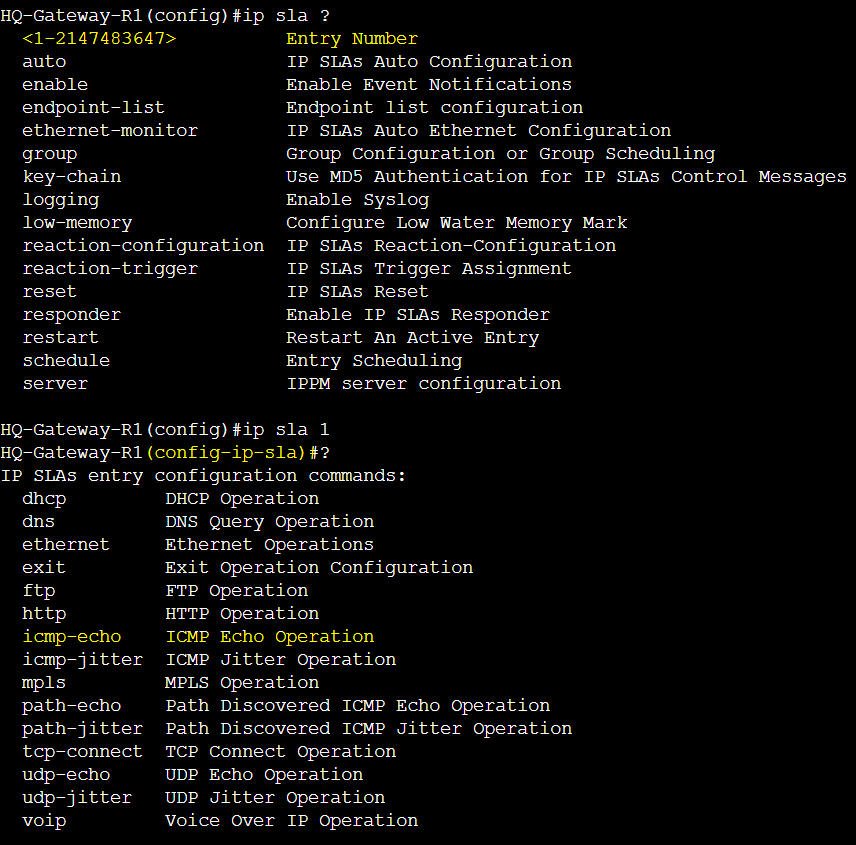
Task: Click the 'ip sla 1' command line
Action: coord(165,430)
